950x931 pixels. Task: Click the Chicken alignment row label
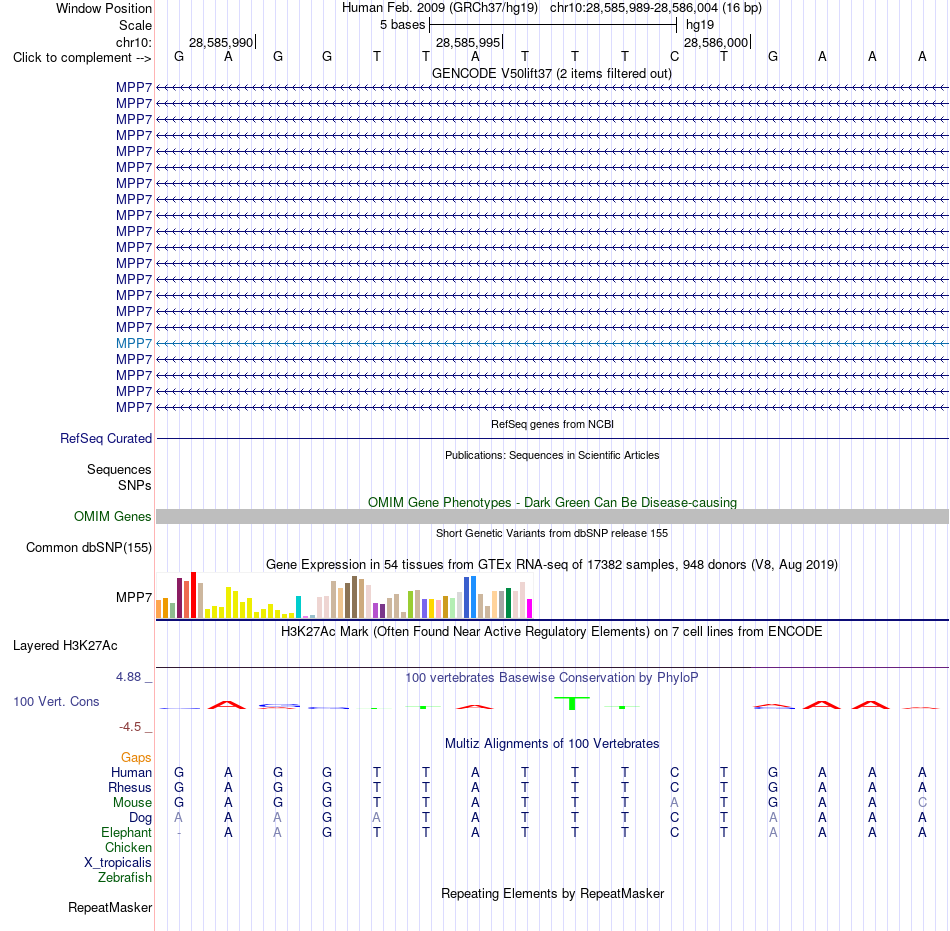pos(128,847)
